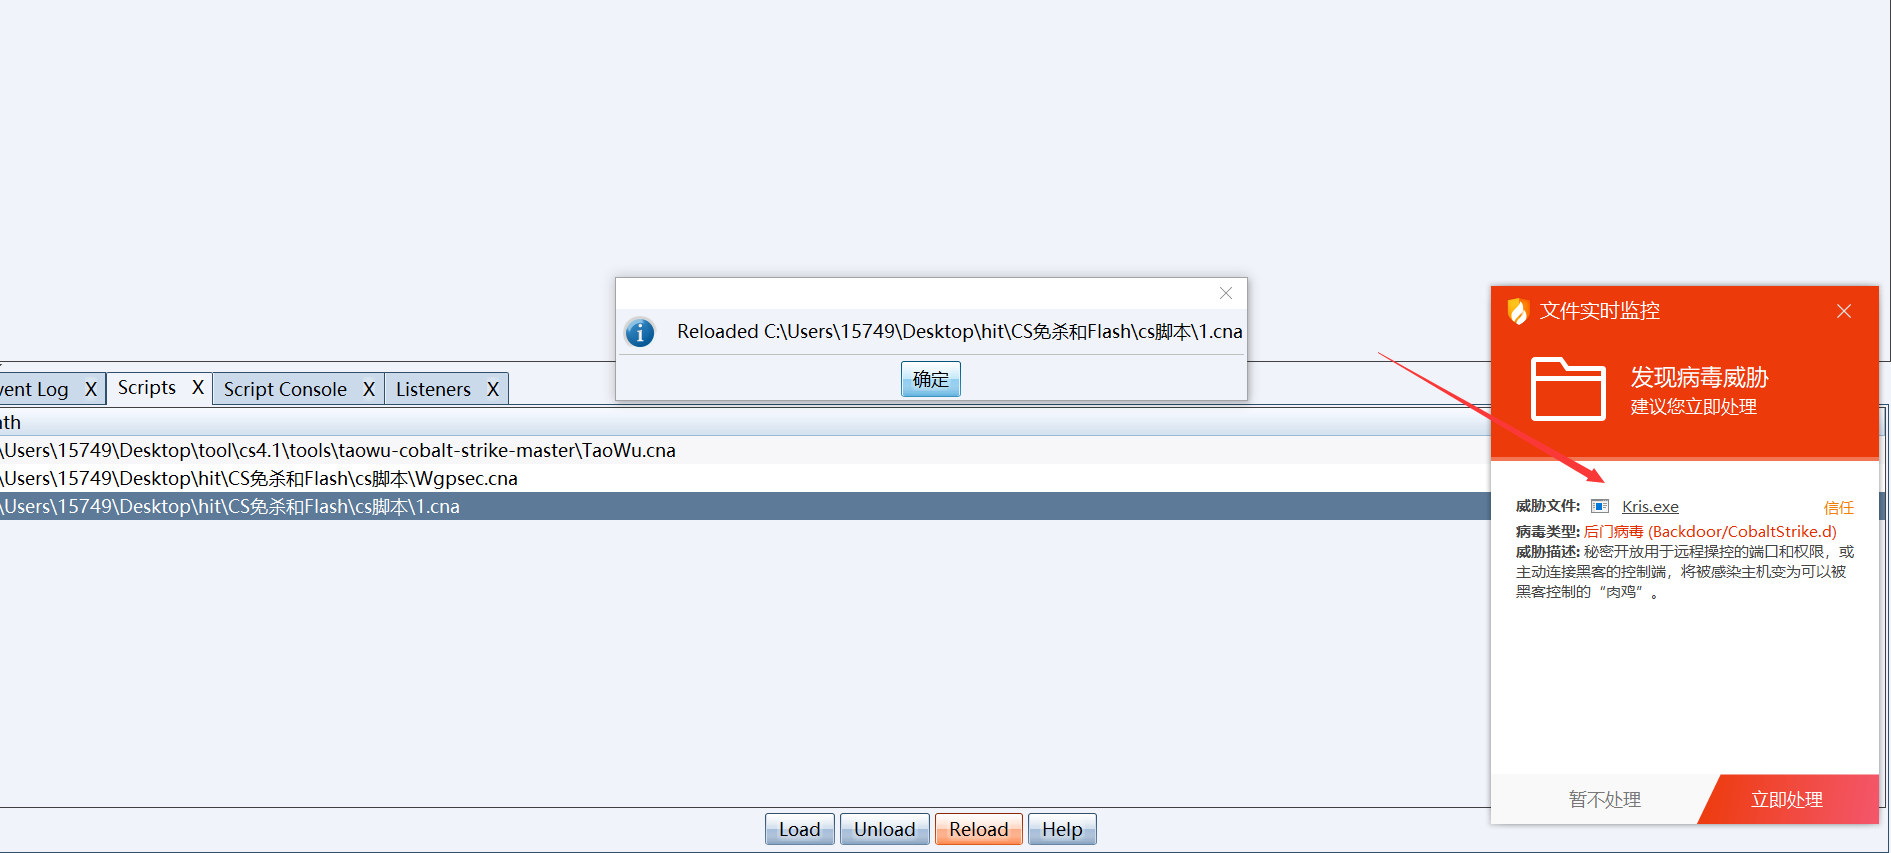Dismiss the antivirus file monitor popup

tap(1843, 312)
